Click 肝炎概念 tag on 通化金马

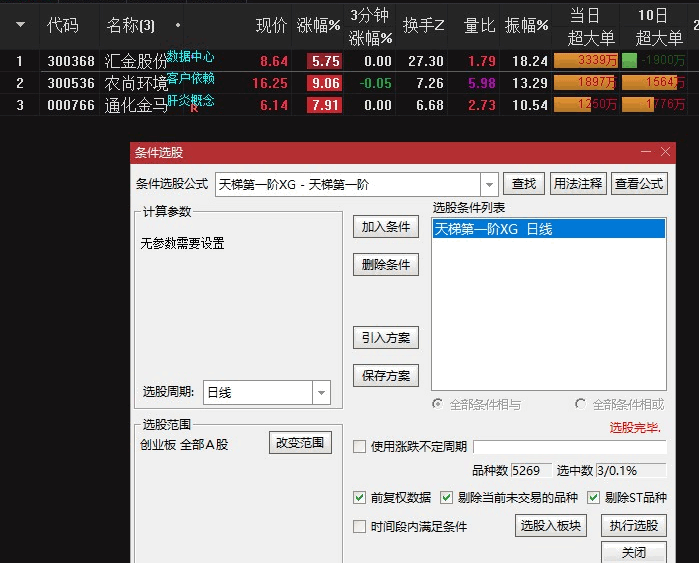coord(191,100)
